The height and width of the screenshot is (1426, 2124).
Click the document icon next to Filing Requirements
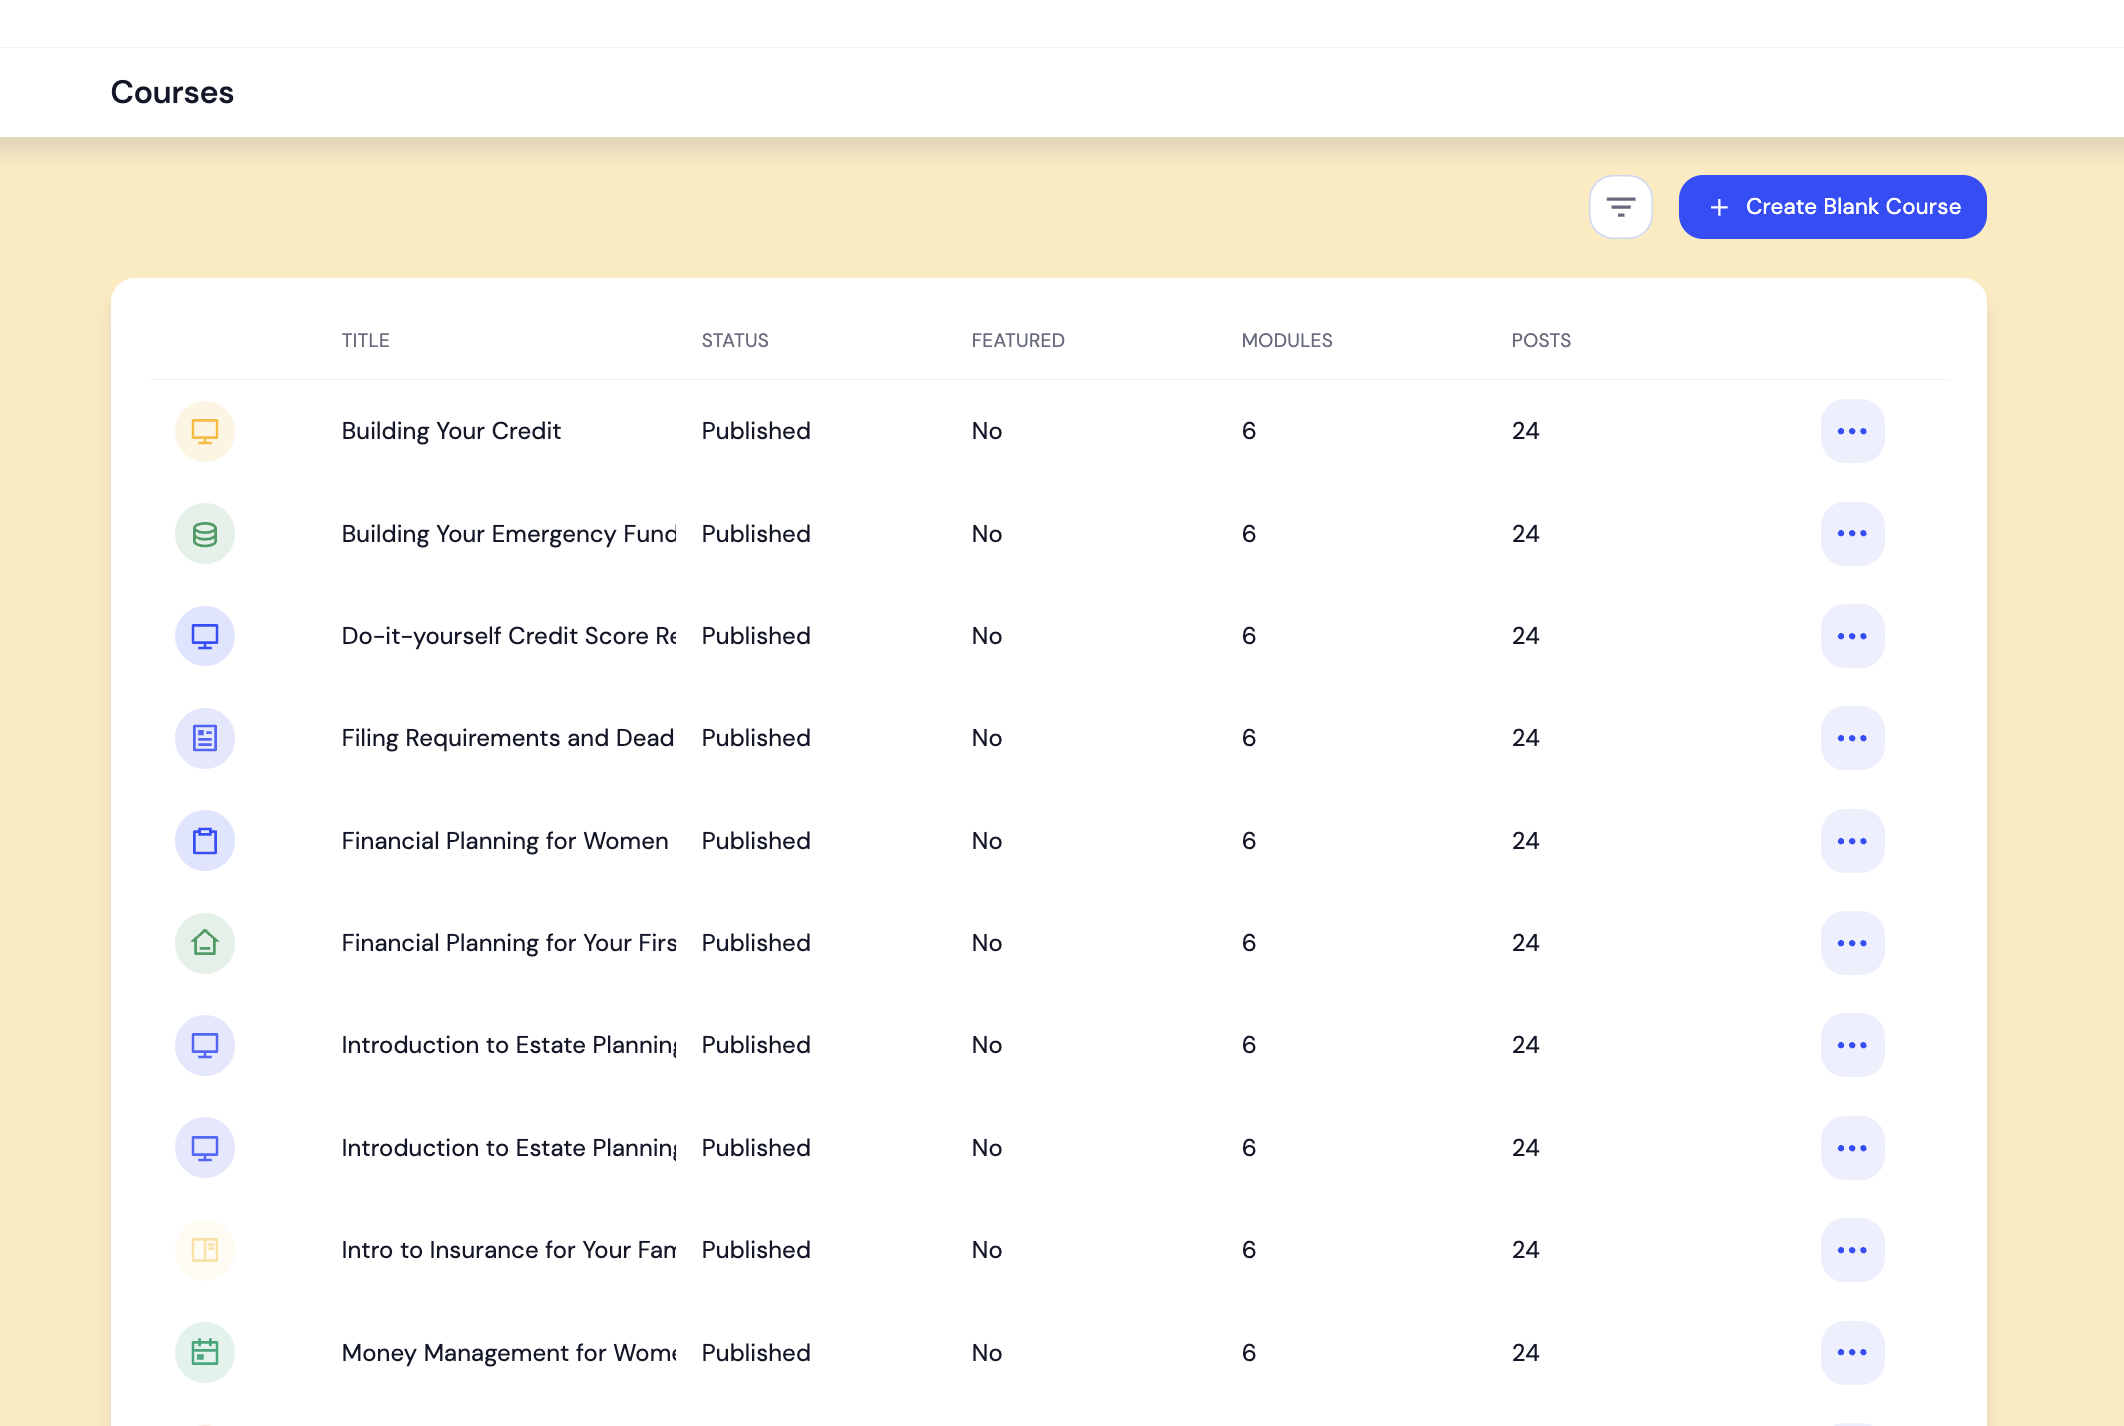pyautogui.click(x=204, y=738)
